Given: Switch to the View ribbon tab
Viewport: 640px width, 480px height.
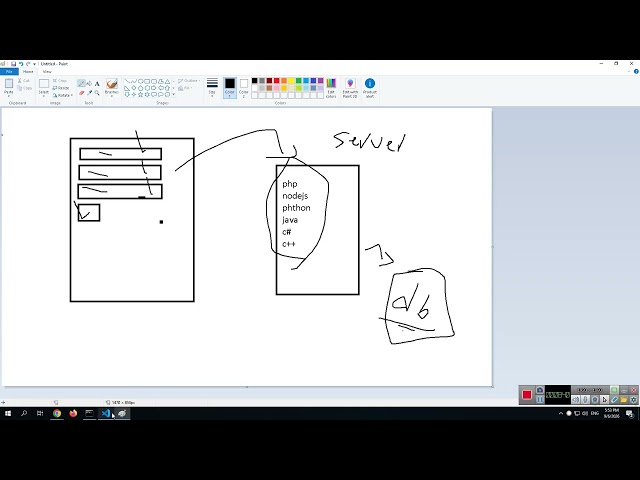Looking at the screenshot, I should click(x=47, y=71).
